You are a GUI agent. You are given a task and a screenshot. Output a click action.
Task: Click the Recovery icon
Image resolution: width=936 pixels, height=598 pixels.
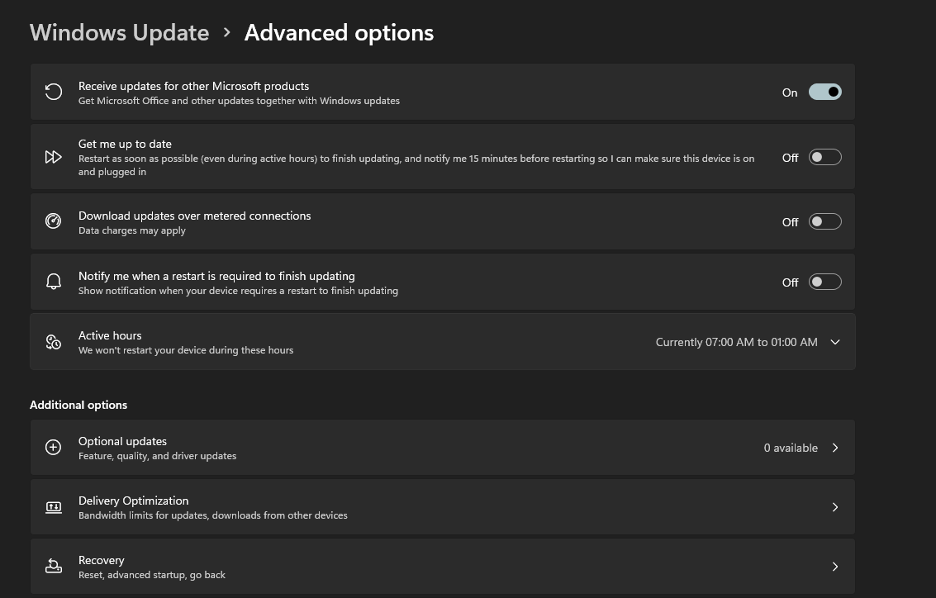click(x=53, y=566)
